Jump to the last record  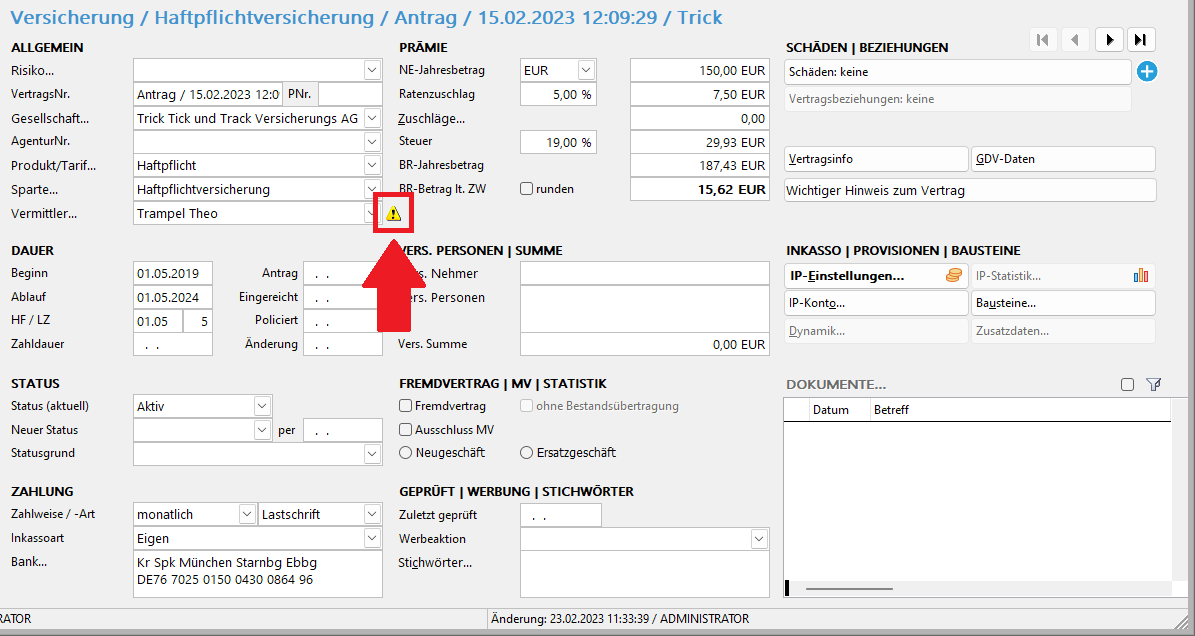[1141, 39]
